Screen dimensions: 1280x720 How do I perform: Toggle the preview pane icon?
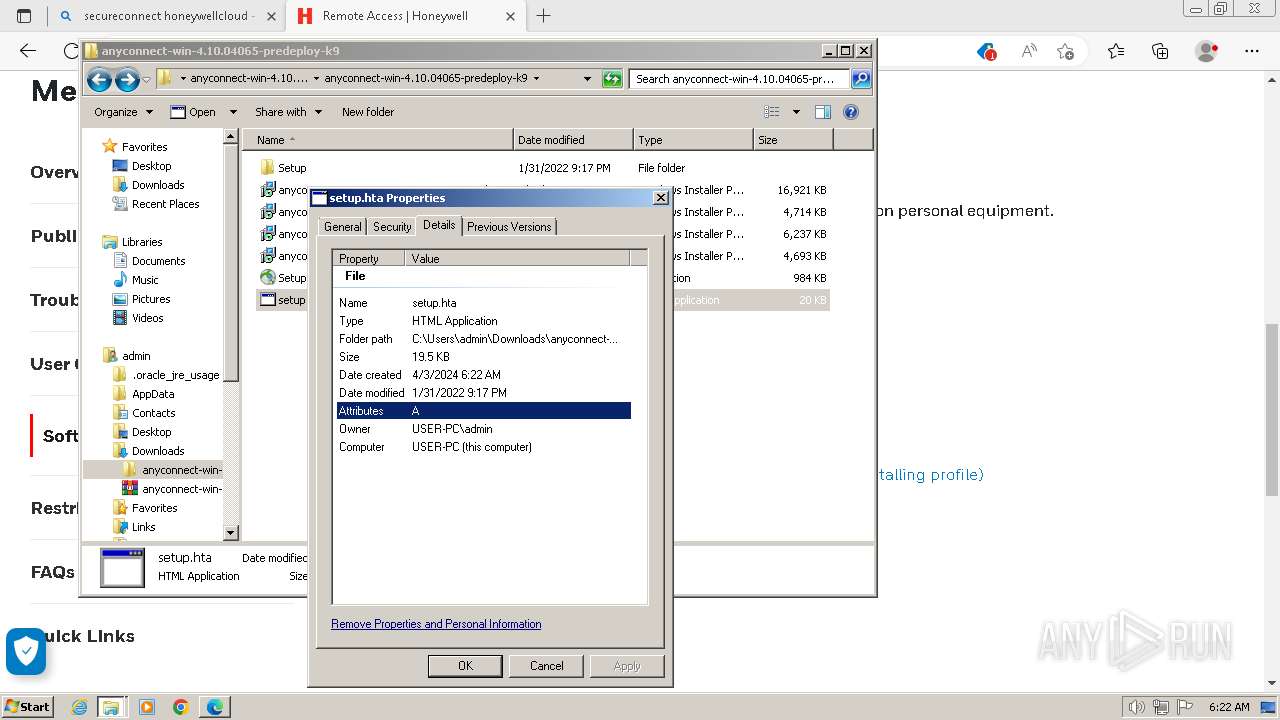(823, 112)
